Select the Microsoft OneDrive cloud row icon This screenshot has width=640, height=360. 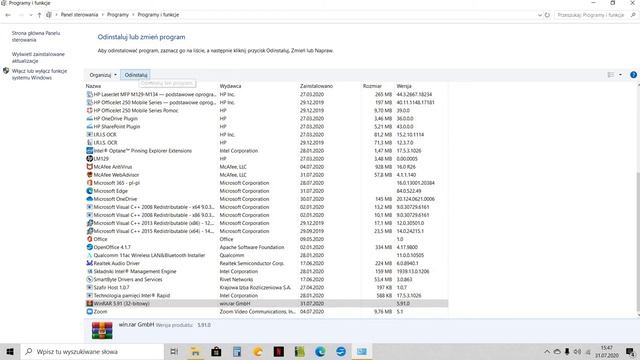[x=89, y=199]
